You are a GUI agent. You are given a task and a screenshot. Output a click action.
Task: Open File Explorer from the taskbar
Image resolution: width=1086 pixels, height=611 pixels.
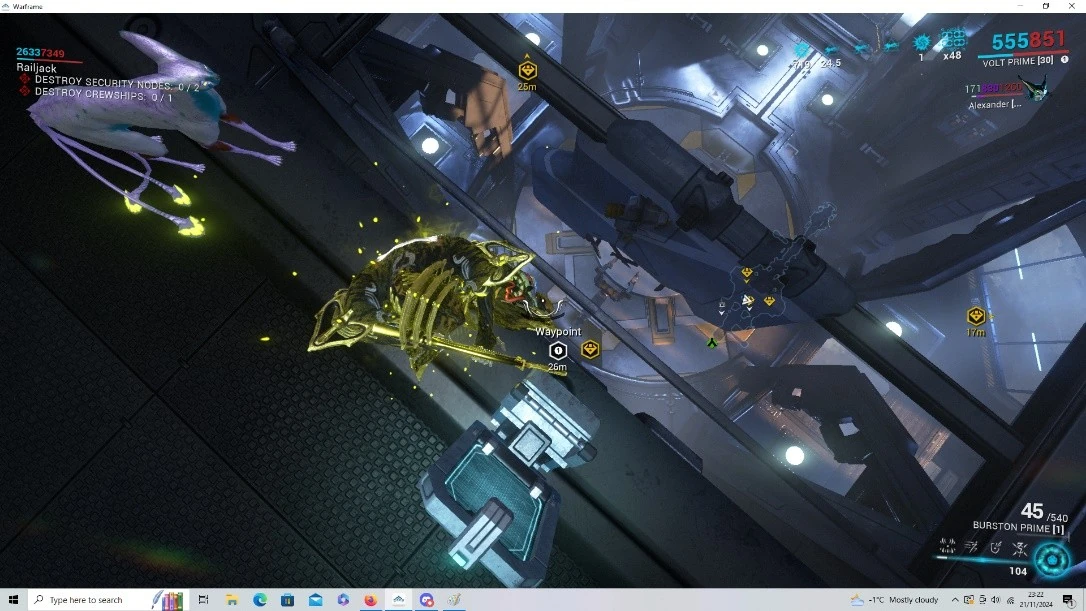click(x=231, y=600)
